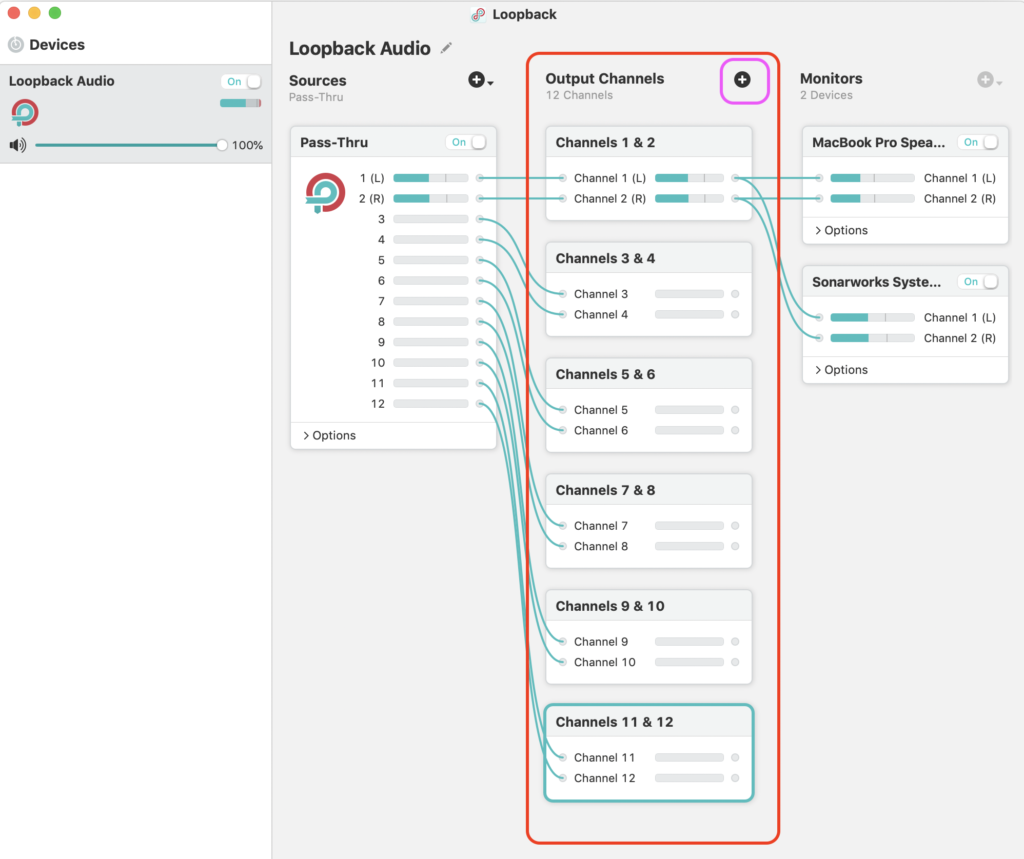The image size is (1024, 859).
Task: Click the output connector dot of Channel 1 (L)
Action: coord(735,178)
